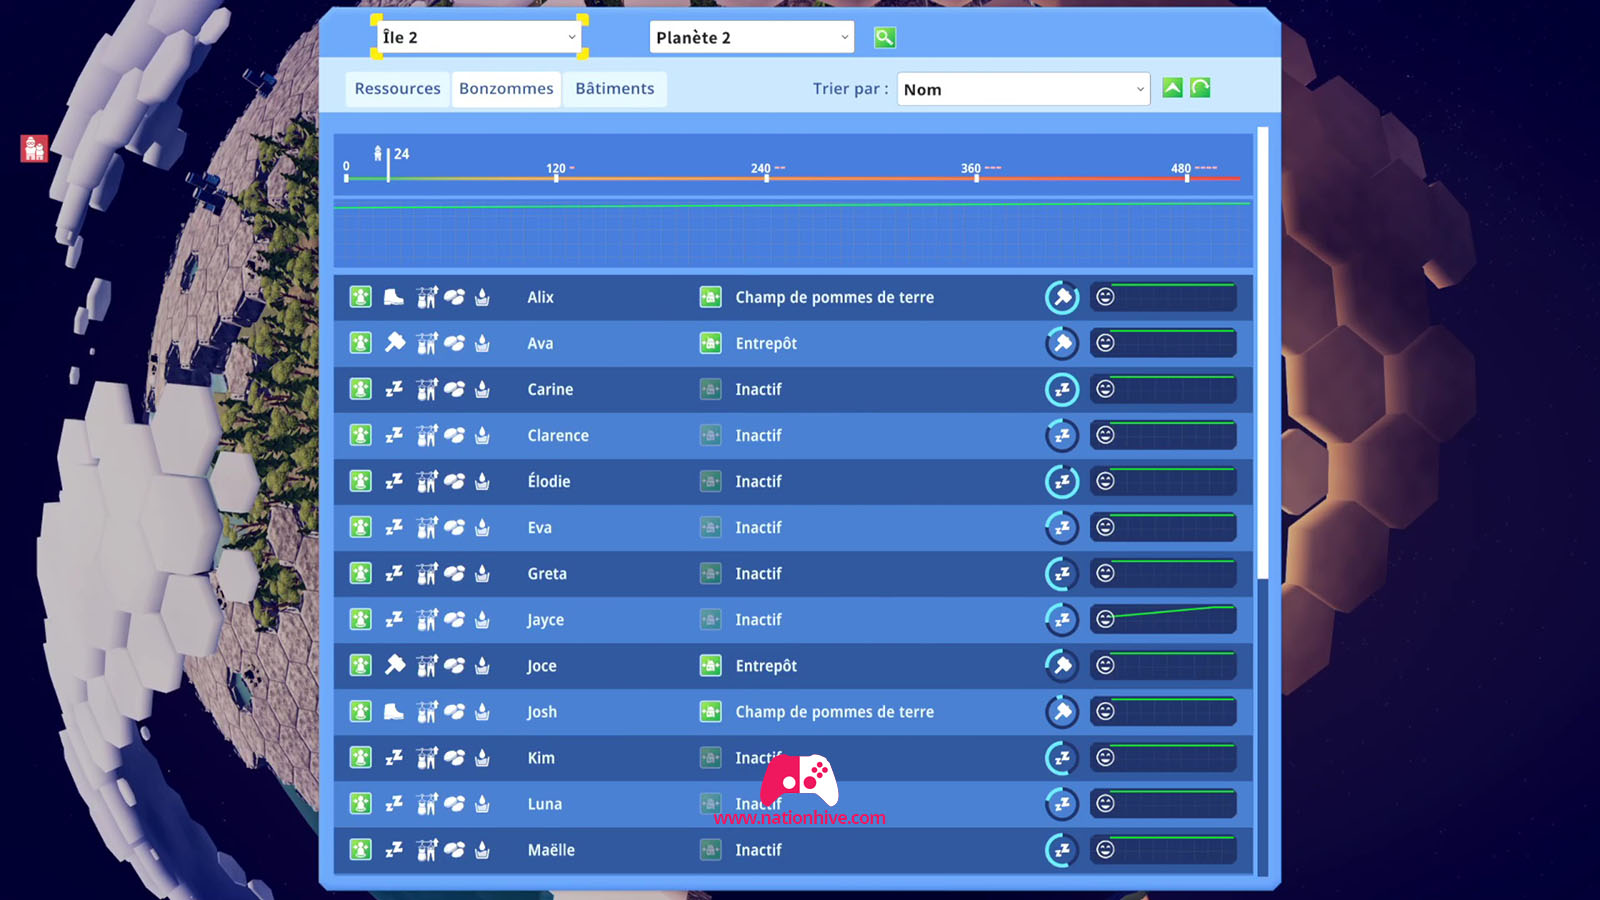Select the name Jayce
This screenshot has height=900, width=1600.
click(545, 620)
